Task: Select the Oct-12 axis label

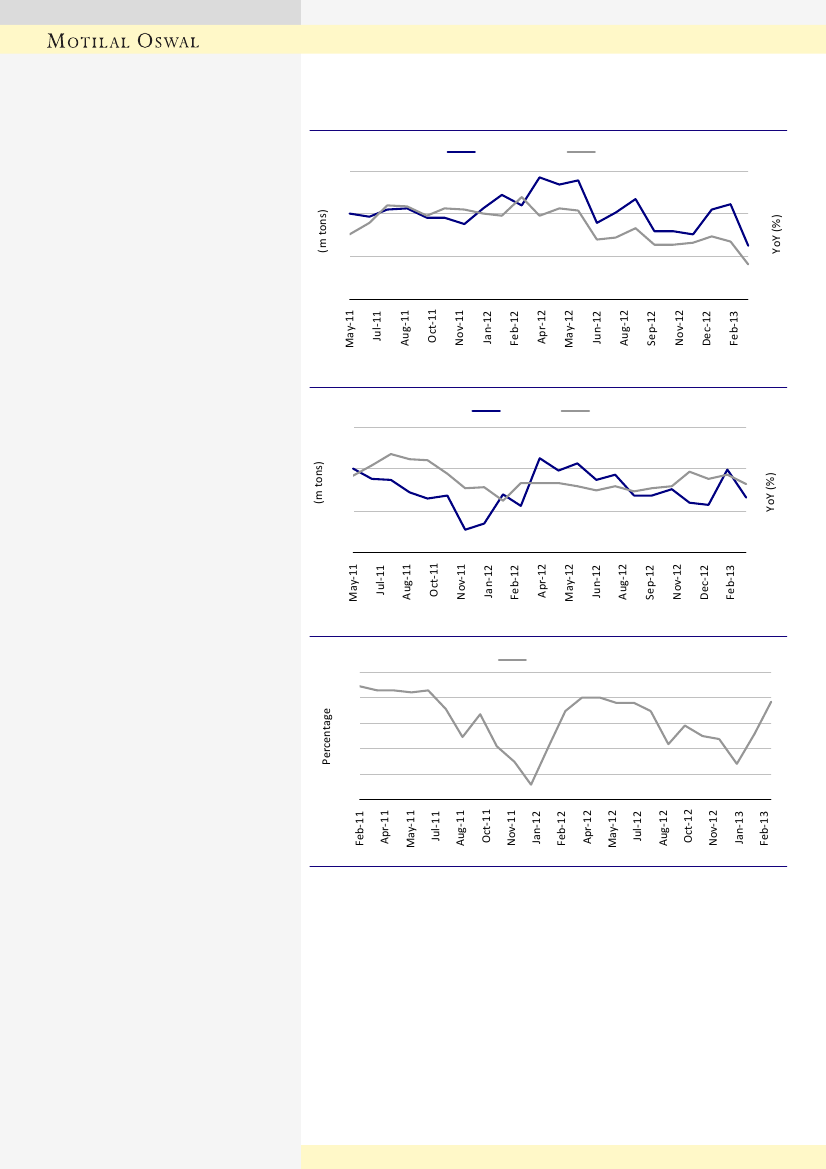Action: point(689,830)
